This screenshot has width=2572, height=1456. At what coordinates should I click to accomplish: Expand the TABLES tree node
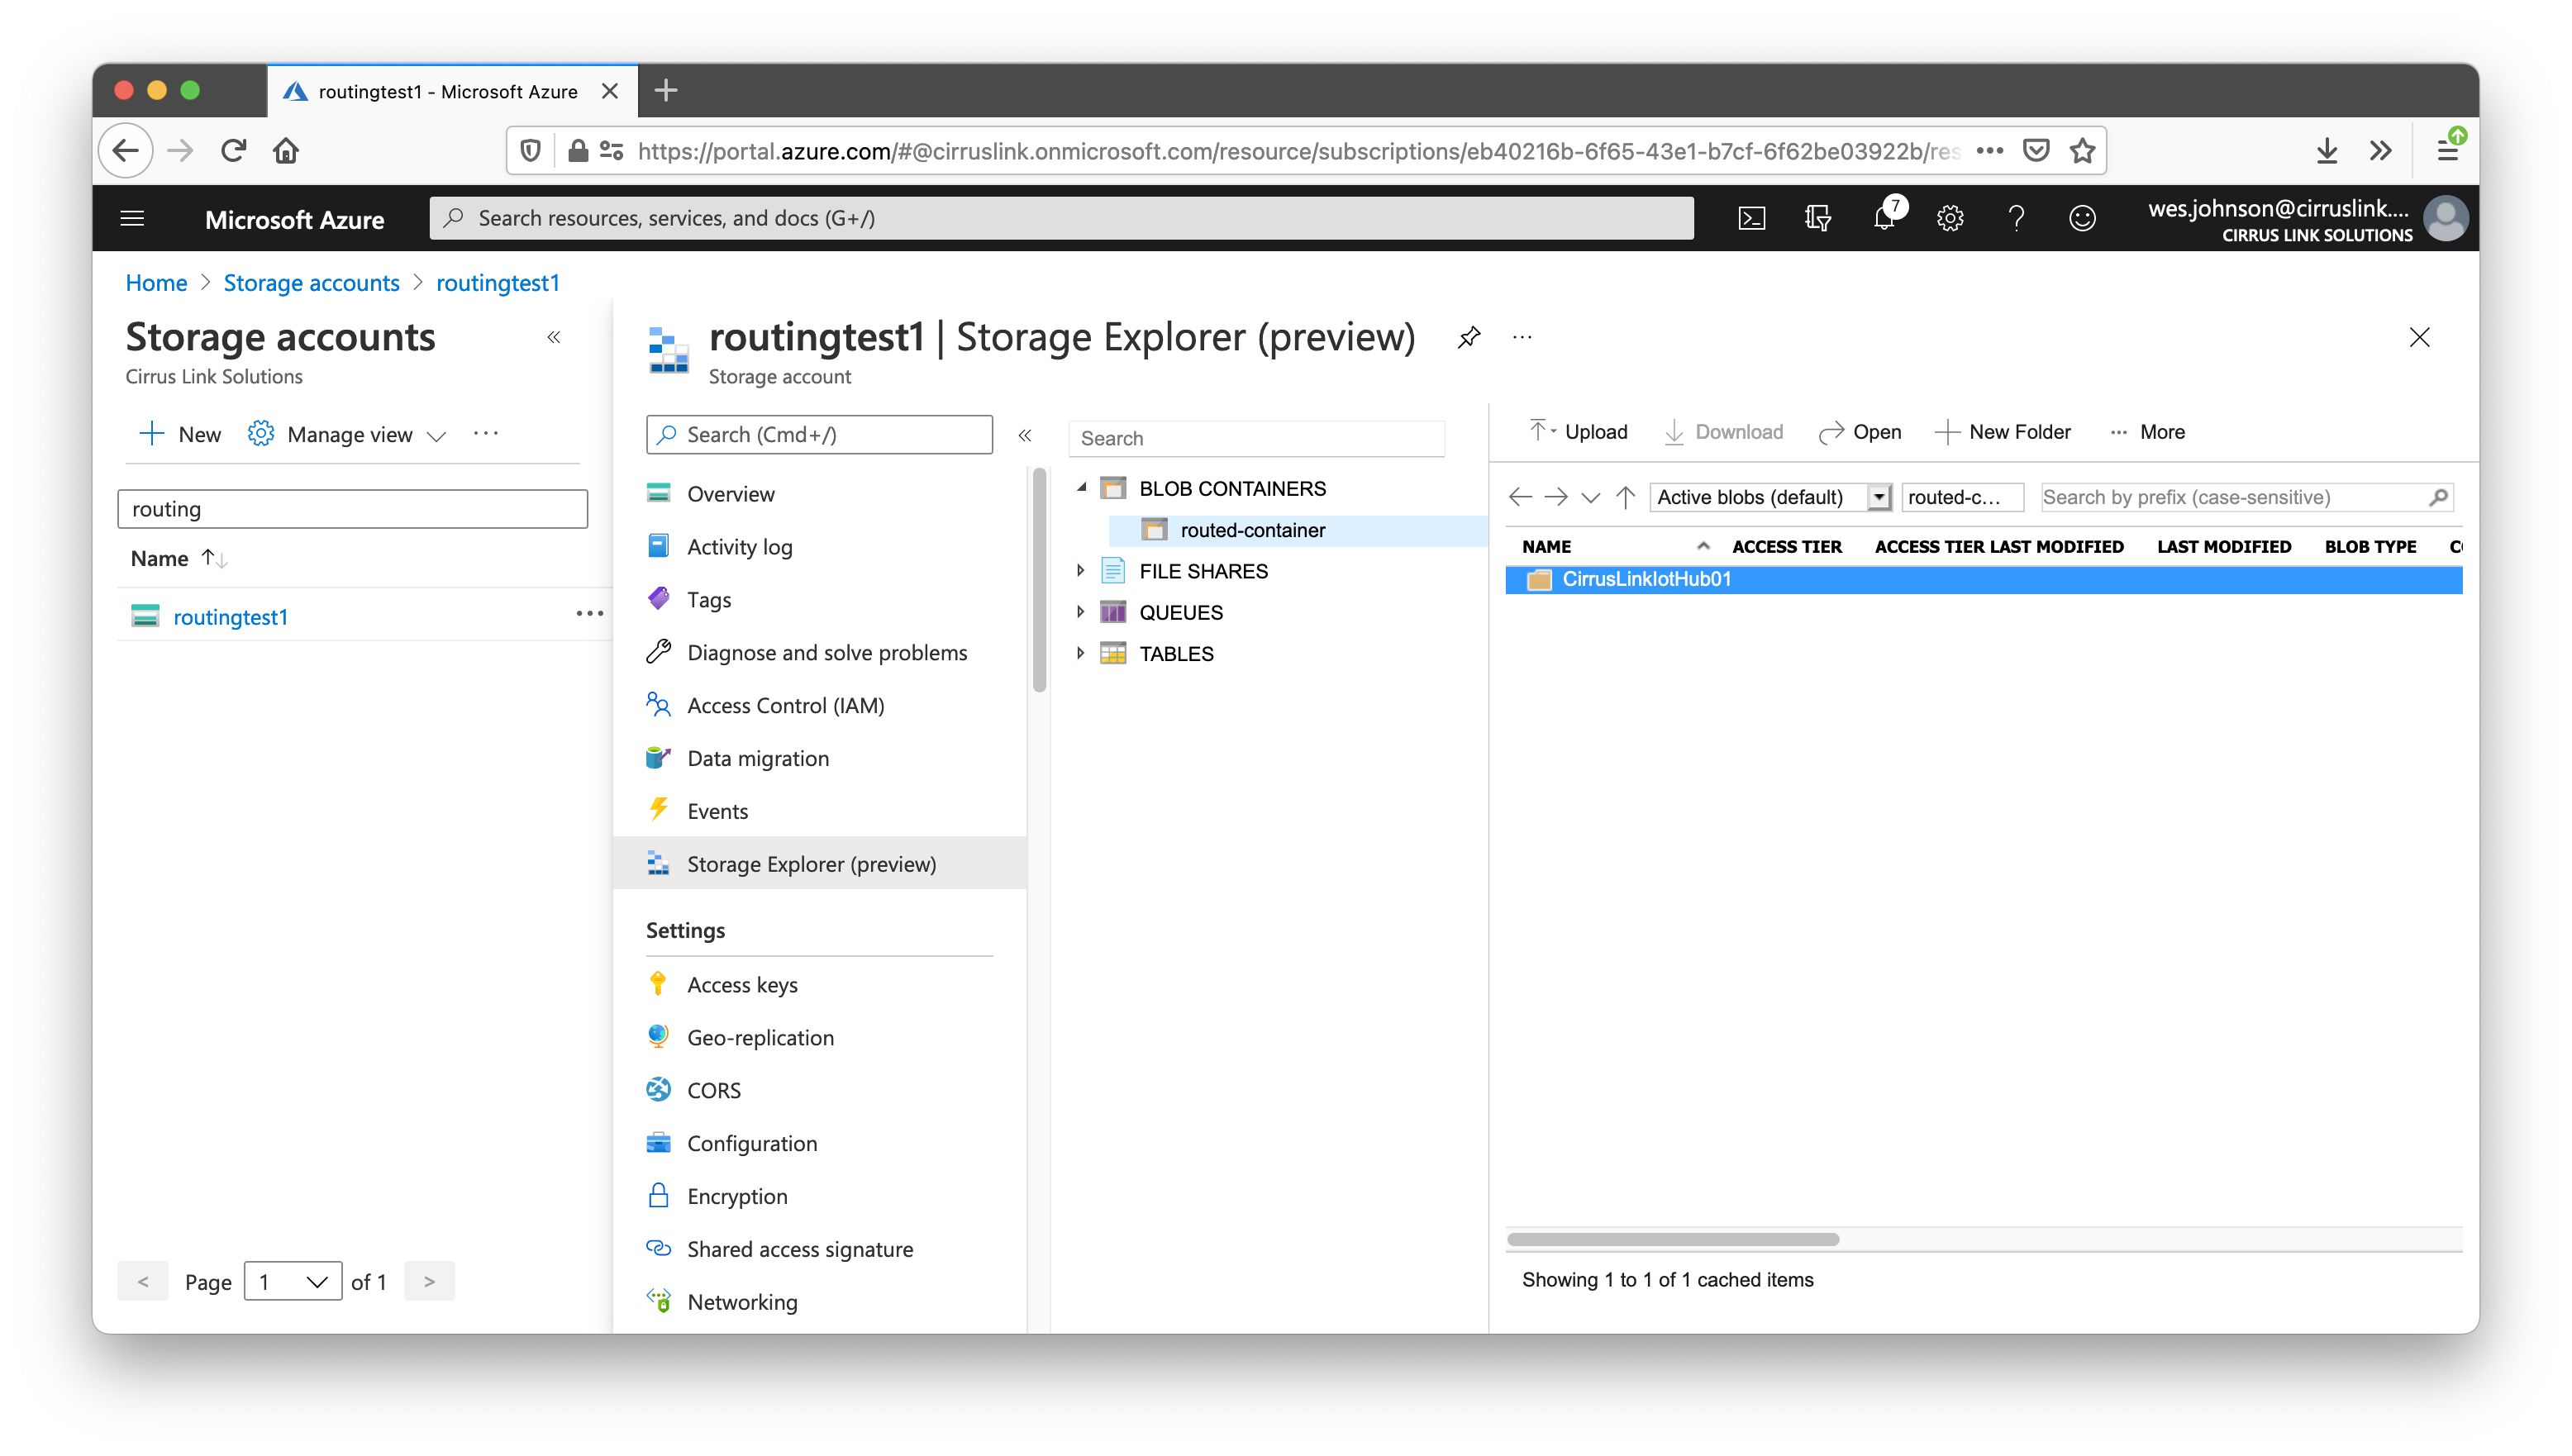coord(1080,653)
